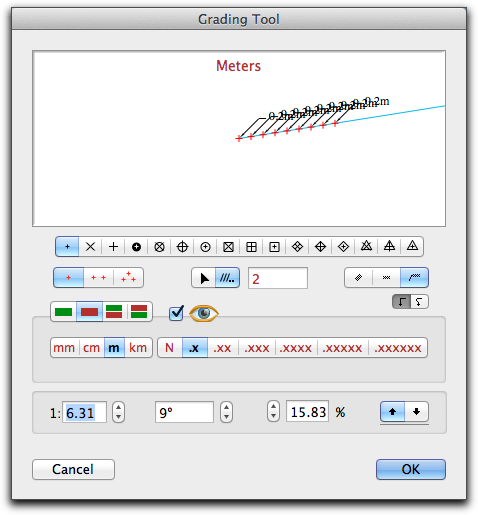The width and height of the screenshot is (478, 515).
Task: Click the Cancel button
Action: point(73,469)
